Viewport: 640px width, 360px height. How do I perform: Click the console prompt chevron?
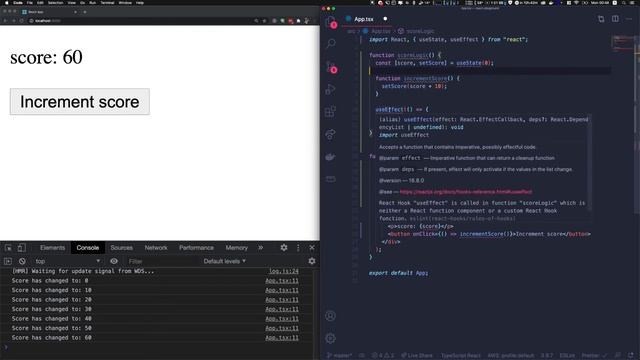(5, 347)
